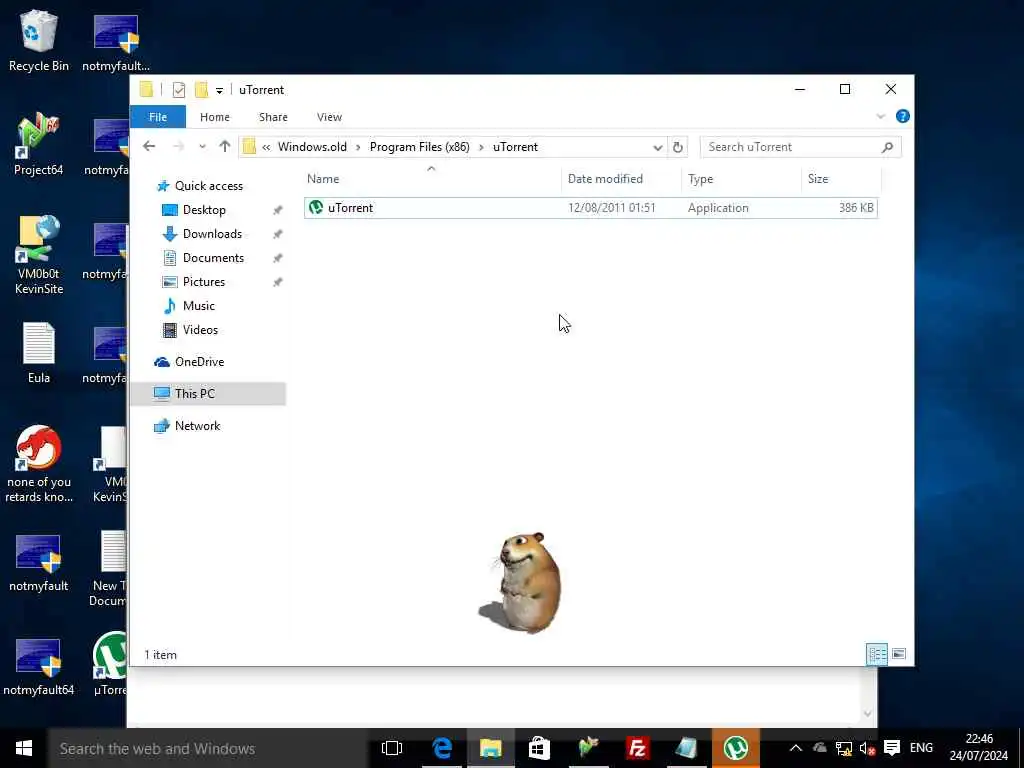Viewport: 1024px width, 768px height.
Task: Click the 386 KB size cell
Action: click(x=856, y=208)
